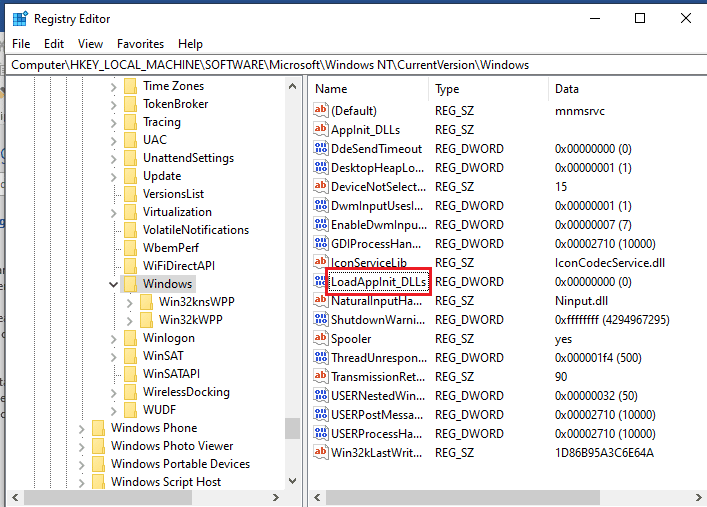Open the View menu
This screenshot has height=507, width=707.
pos(90,44)
